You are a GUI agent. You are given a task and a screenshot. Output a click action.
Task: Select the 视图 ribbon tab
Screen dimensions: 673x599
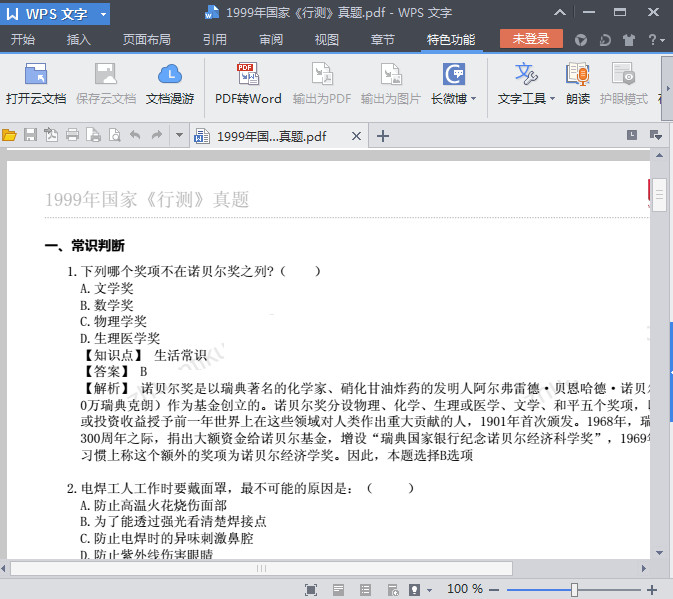(327, 40)
